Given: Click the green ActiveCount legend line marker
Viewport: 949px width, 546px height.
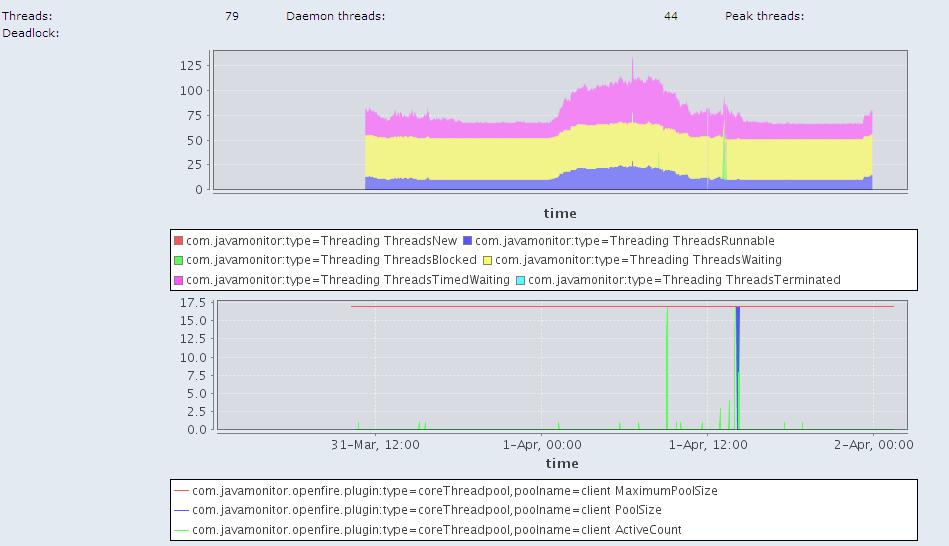Looking at the screenshot, I should click(x=181, y=530).
